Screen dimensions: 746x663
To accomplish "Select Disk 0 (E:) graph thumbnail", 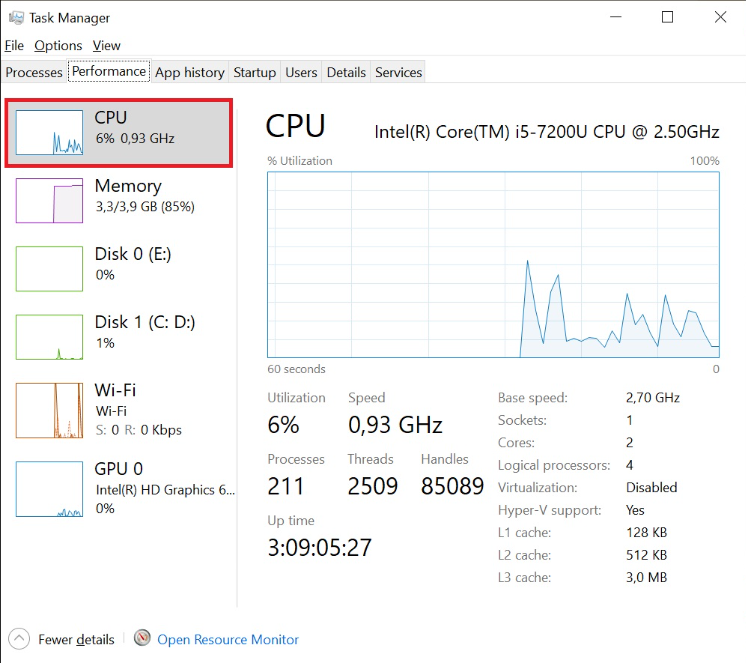I will 49,268.
